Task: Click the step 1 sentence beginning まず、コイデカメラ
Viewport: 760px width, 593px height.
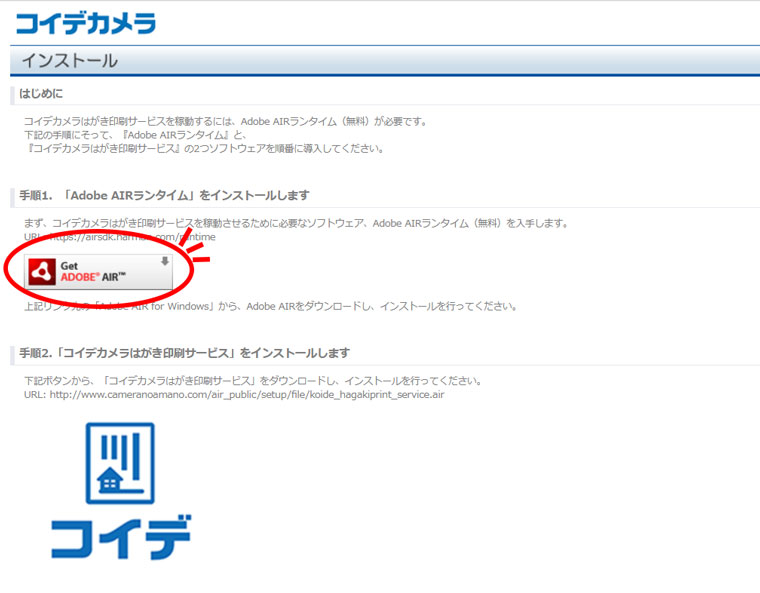Action: [295, 223]
